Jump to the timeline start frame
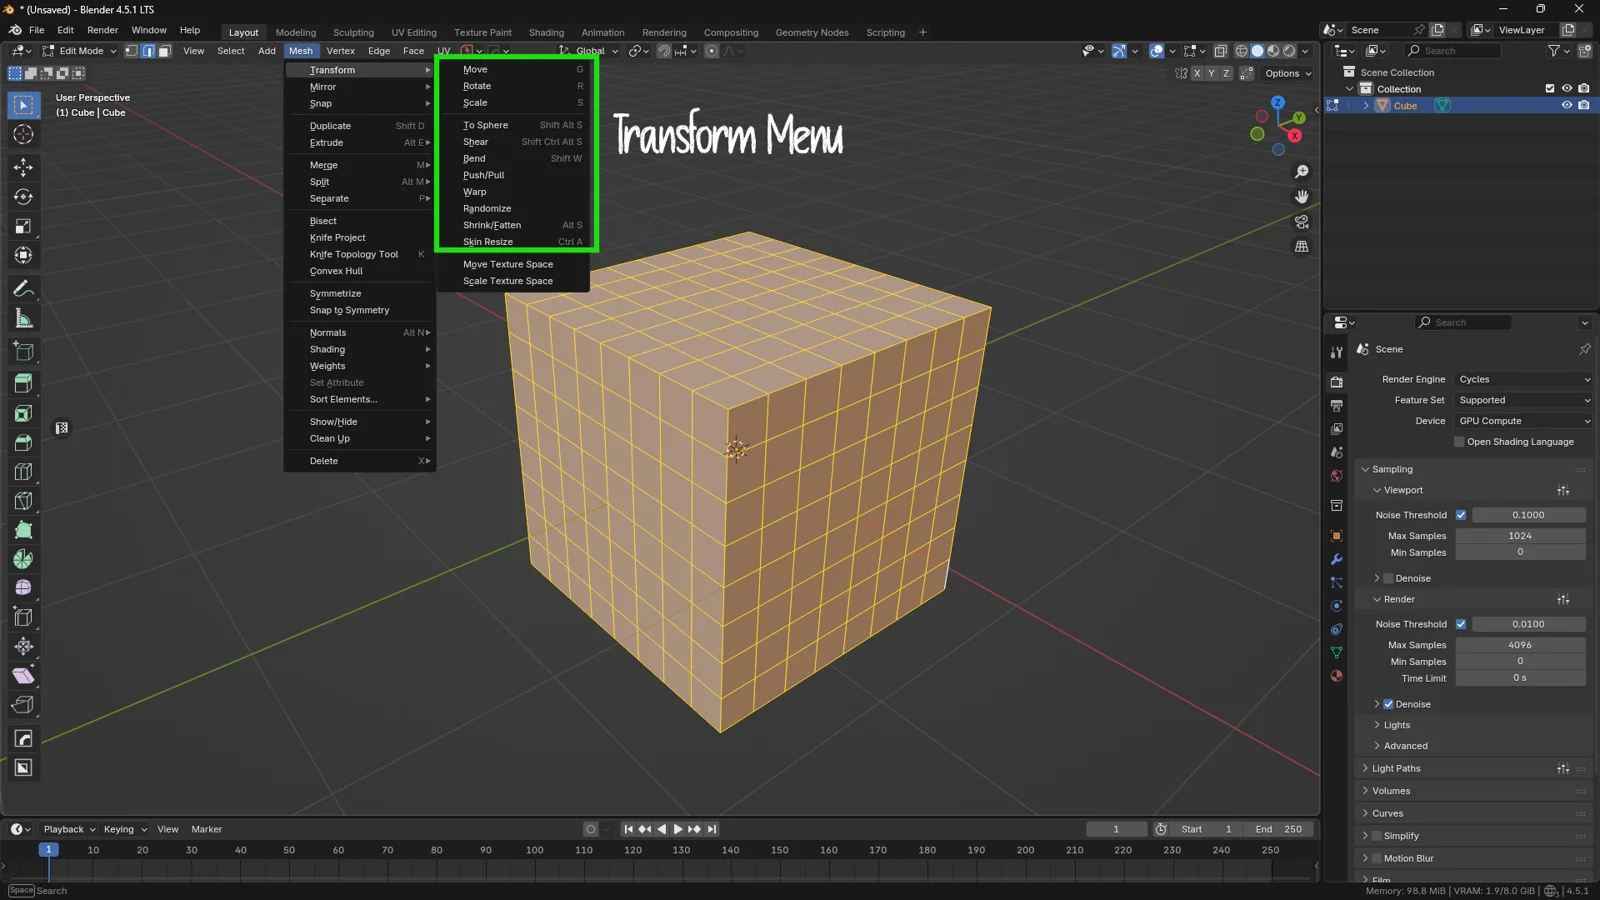The image size is (1600, 900). pyautogui.click(x=628, y=829)
